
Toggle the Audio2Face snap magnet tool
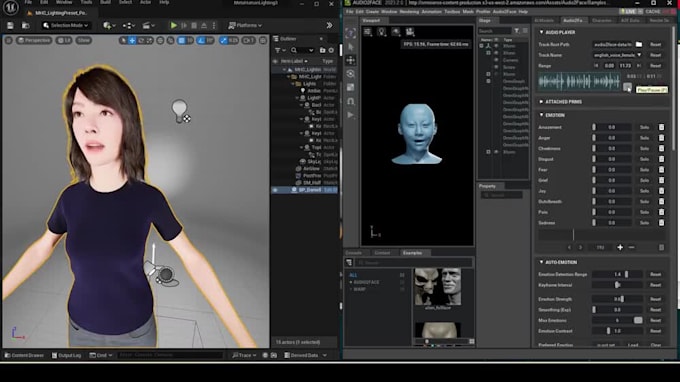click(351, 101)
